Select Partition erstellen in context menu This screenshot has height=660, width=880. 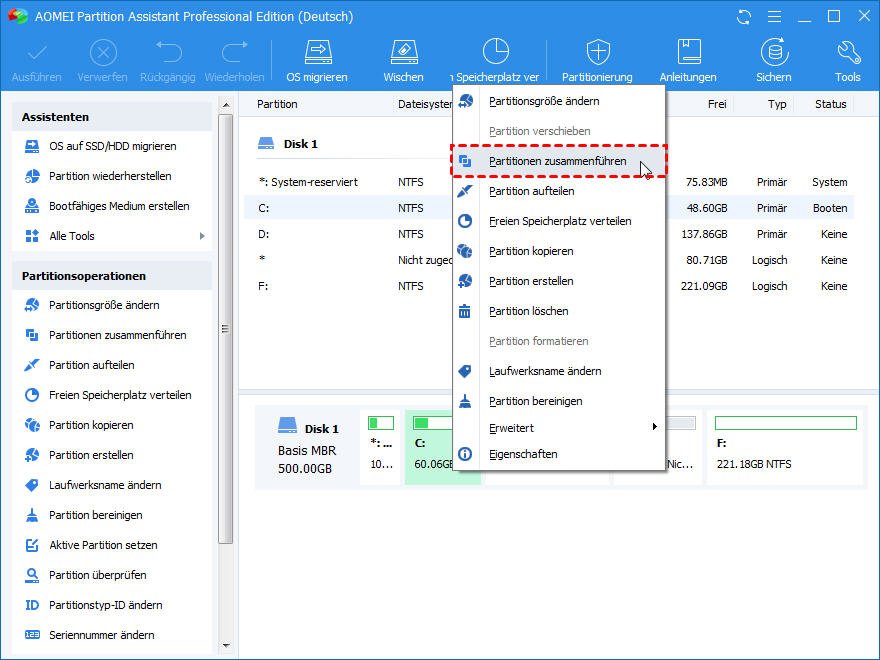(x=559, y=281)
